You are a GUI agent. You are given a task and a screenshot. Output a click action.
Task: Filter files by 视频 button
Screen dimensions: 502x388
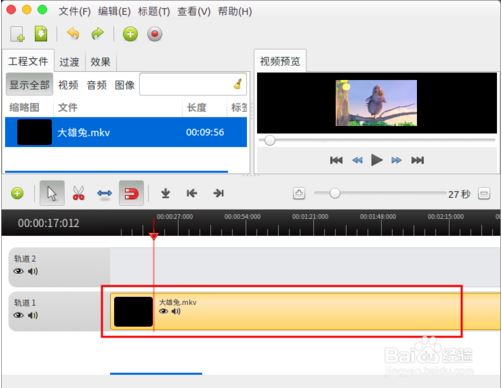68,85
